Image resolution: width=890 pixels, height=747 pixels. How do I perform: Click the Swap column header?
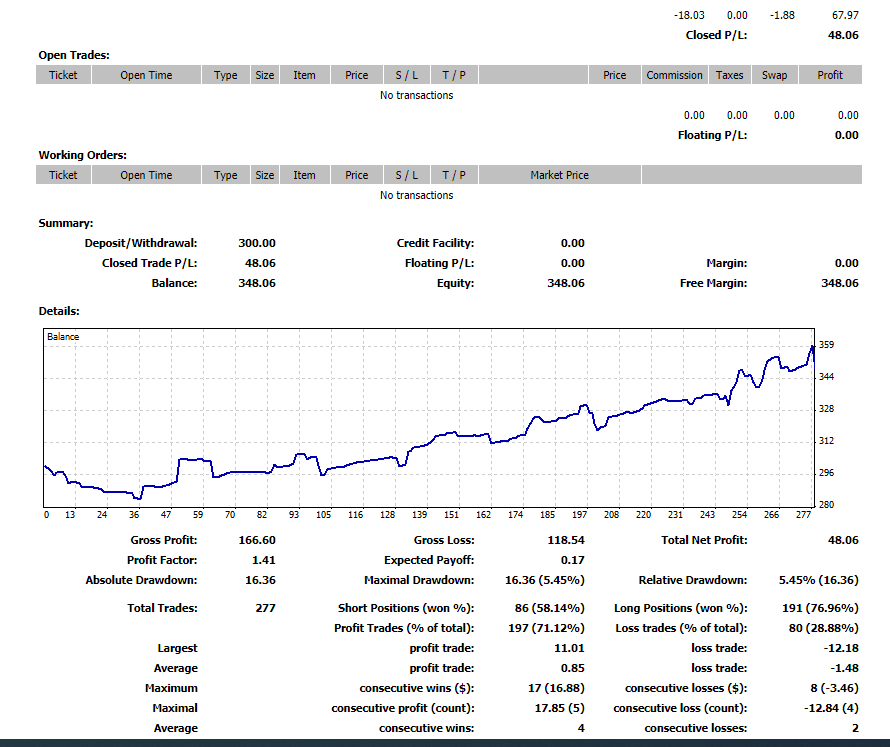[774, 75]
